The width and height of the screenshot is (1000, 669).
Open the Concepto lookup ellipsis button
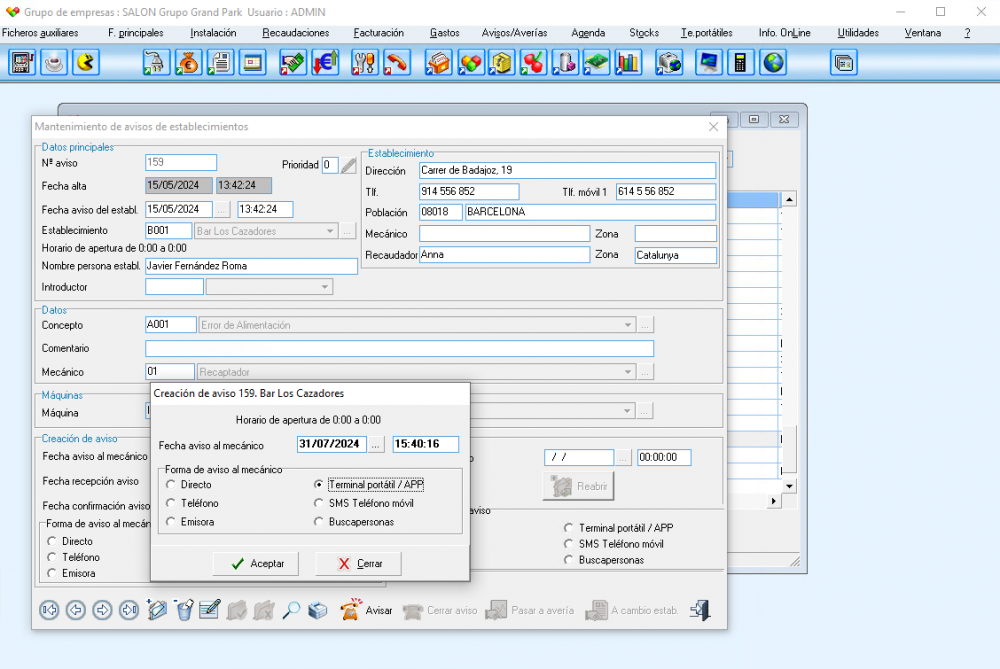tap(645, 325)
